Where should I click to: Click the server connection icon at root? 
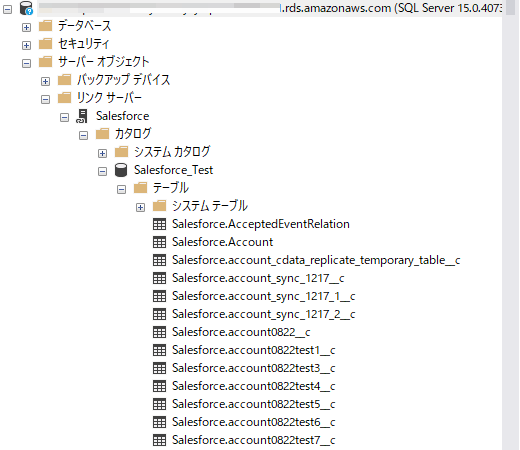click(26, 8)
